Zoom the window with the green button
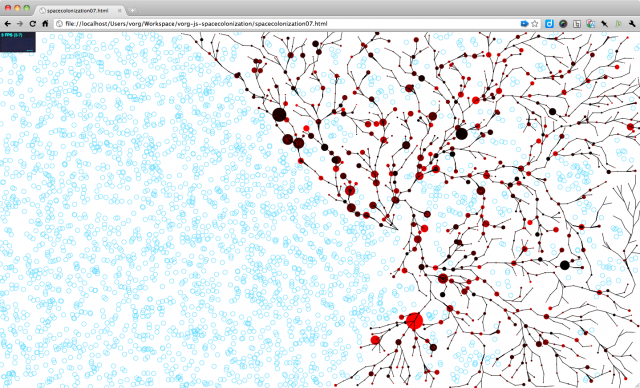 [27, 8]
